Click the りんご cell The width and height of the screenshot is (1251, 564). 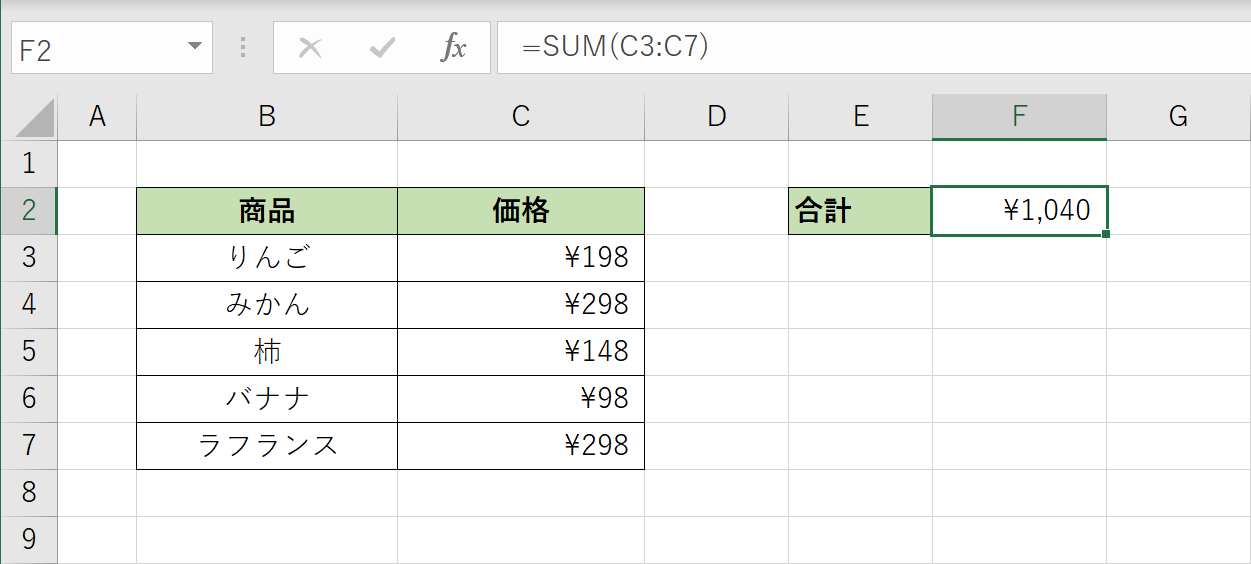[x=266, y=258]
